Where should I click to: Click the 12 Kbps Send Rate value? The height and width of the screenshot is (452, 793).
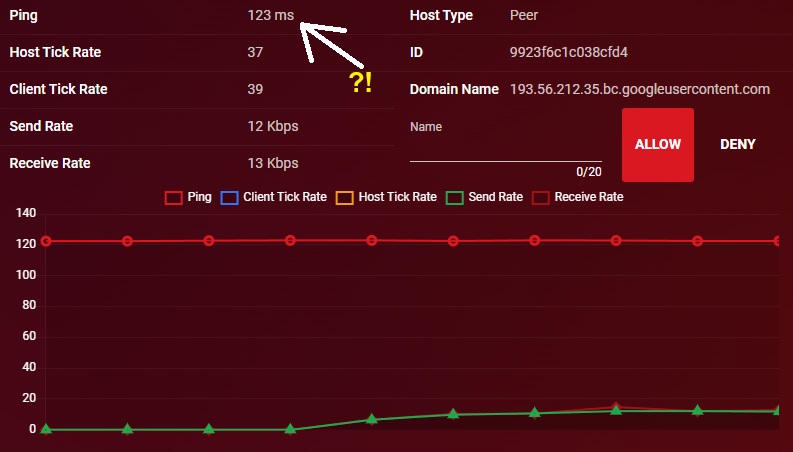coord(273,126)
